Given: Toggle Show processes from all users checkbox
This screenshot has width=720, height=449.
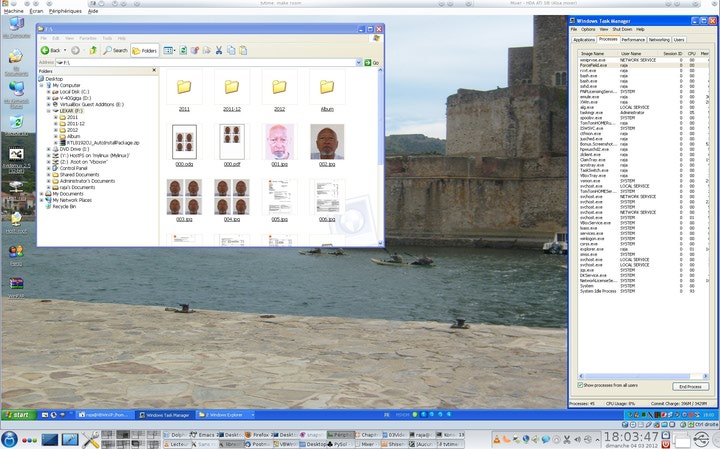Looking at the screenshot, I should (580, 385).
